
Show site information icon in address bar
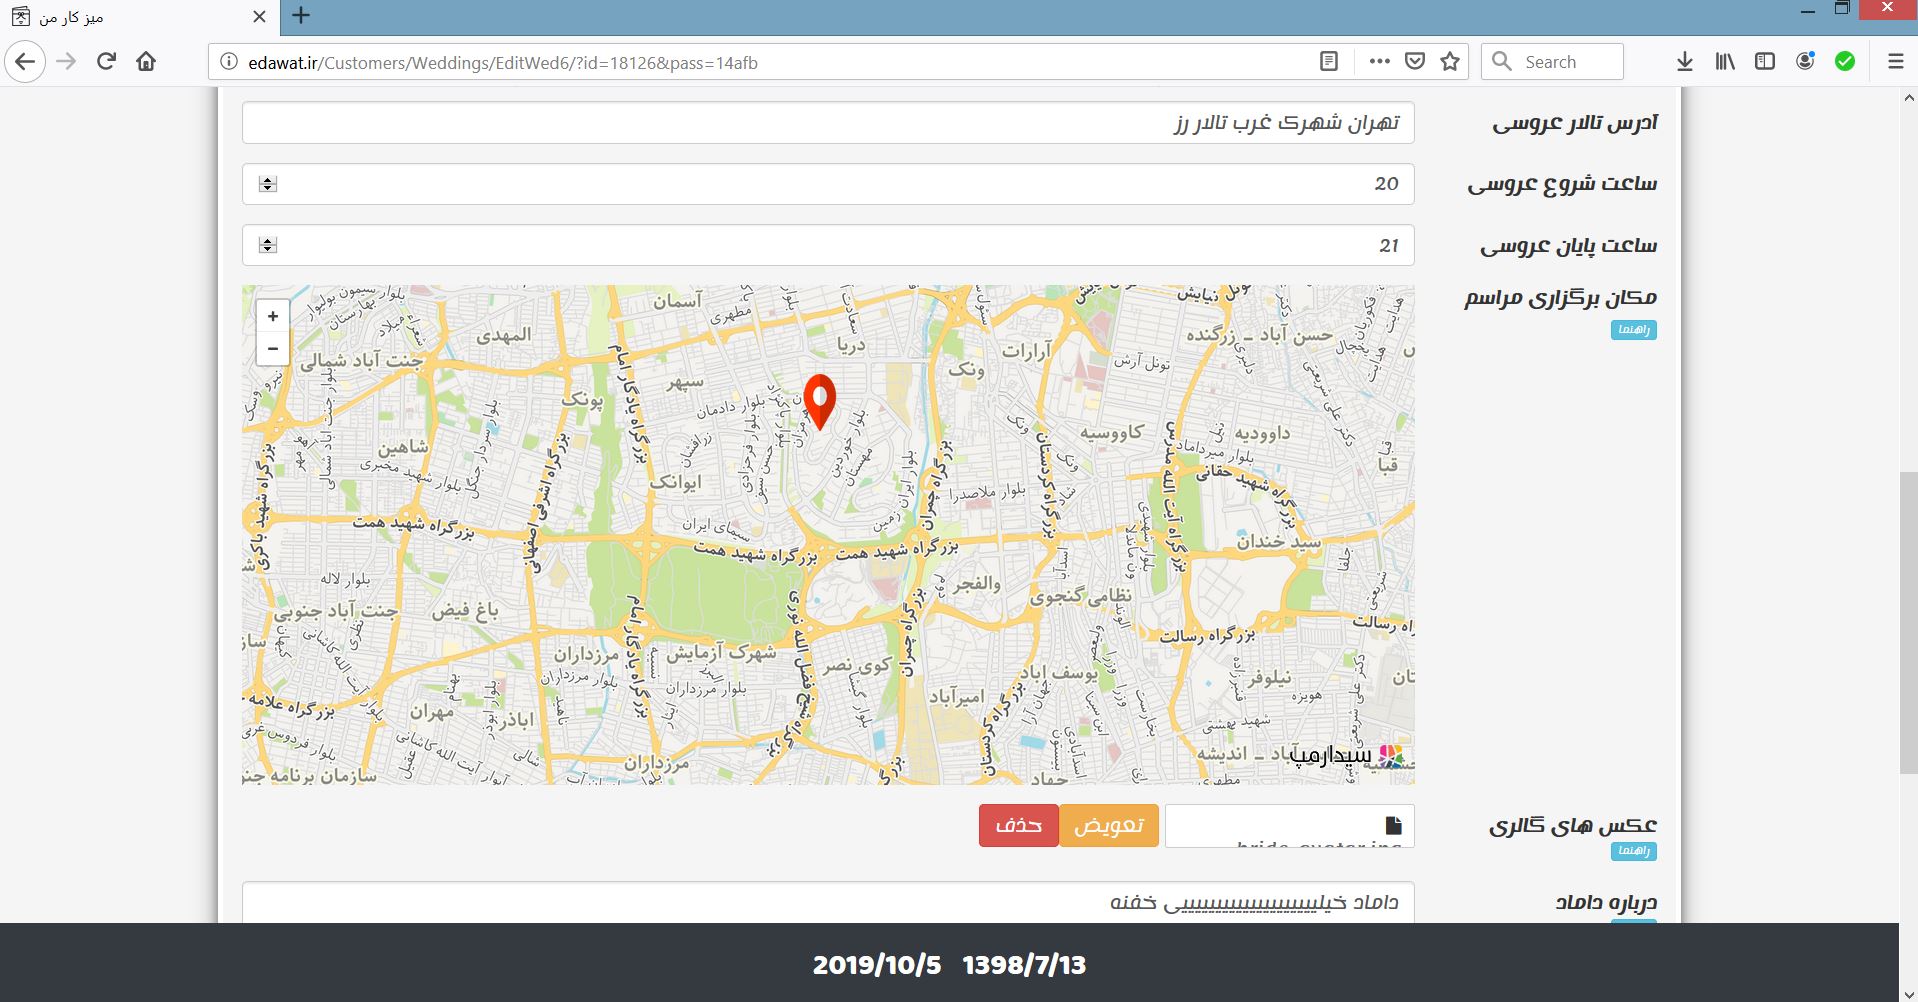pyautogui.click(x=228, y=62)
